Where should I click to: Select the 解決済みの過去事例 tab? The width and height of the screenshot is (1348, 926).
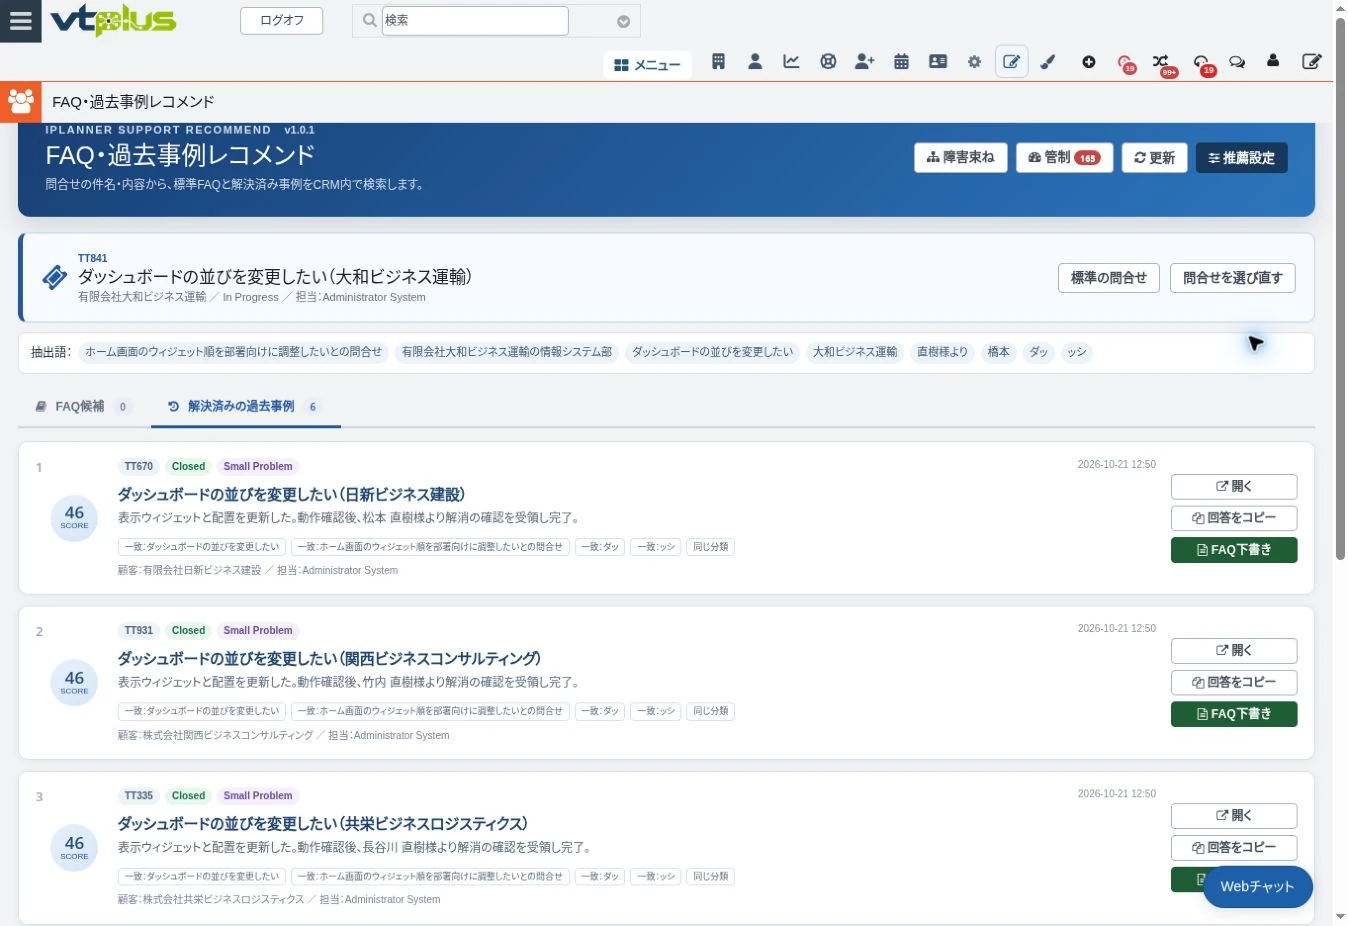point(245,407)
